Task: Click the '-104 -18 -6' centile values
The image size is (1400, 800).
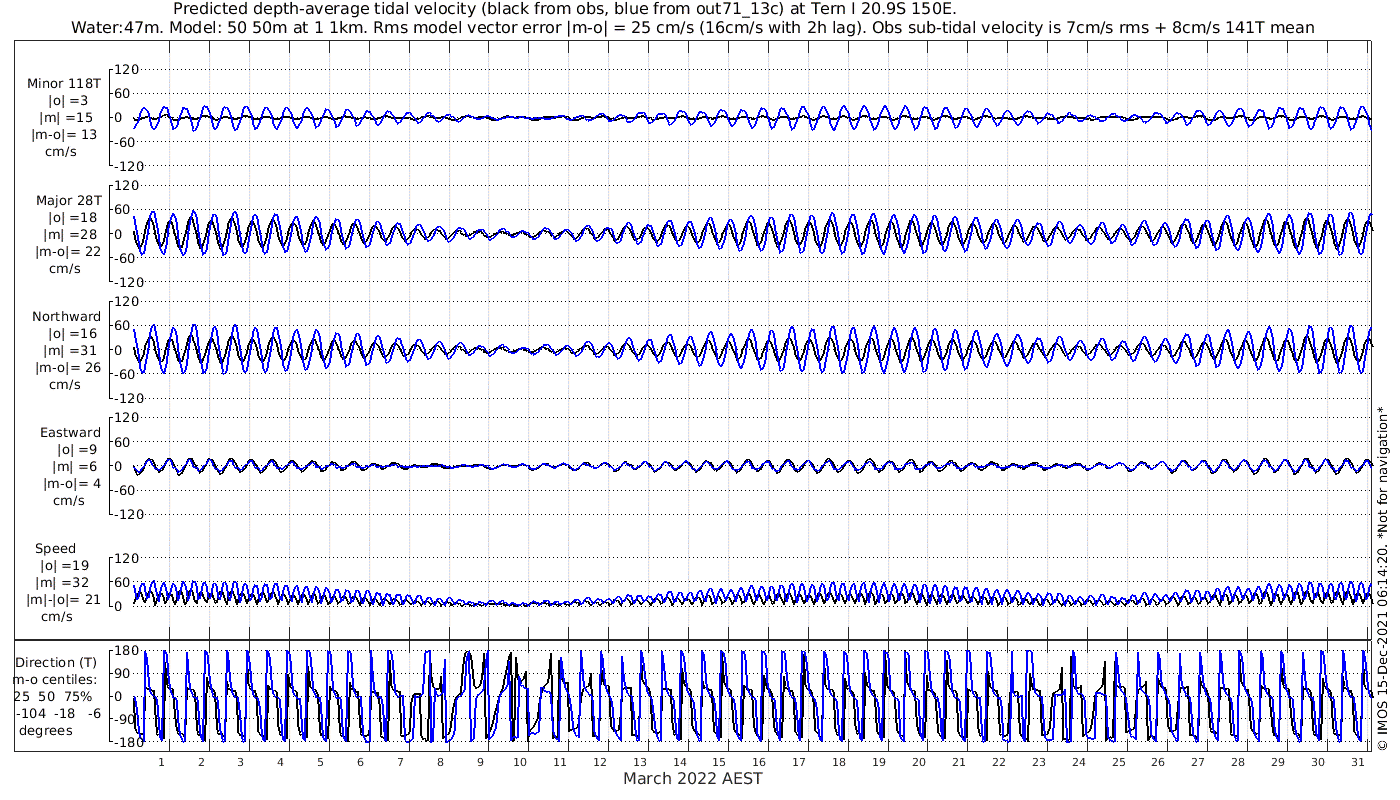Action: (x=58, y=713)
